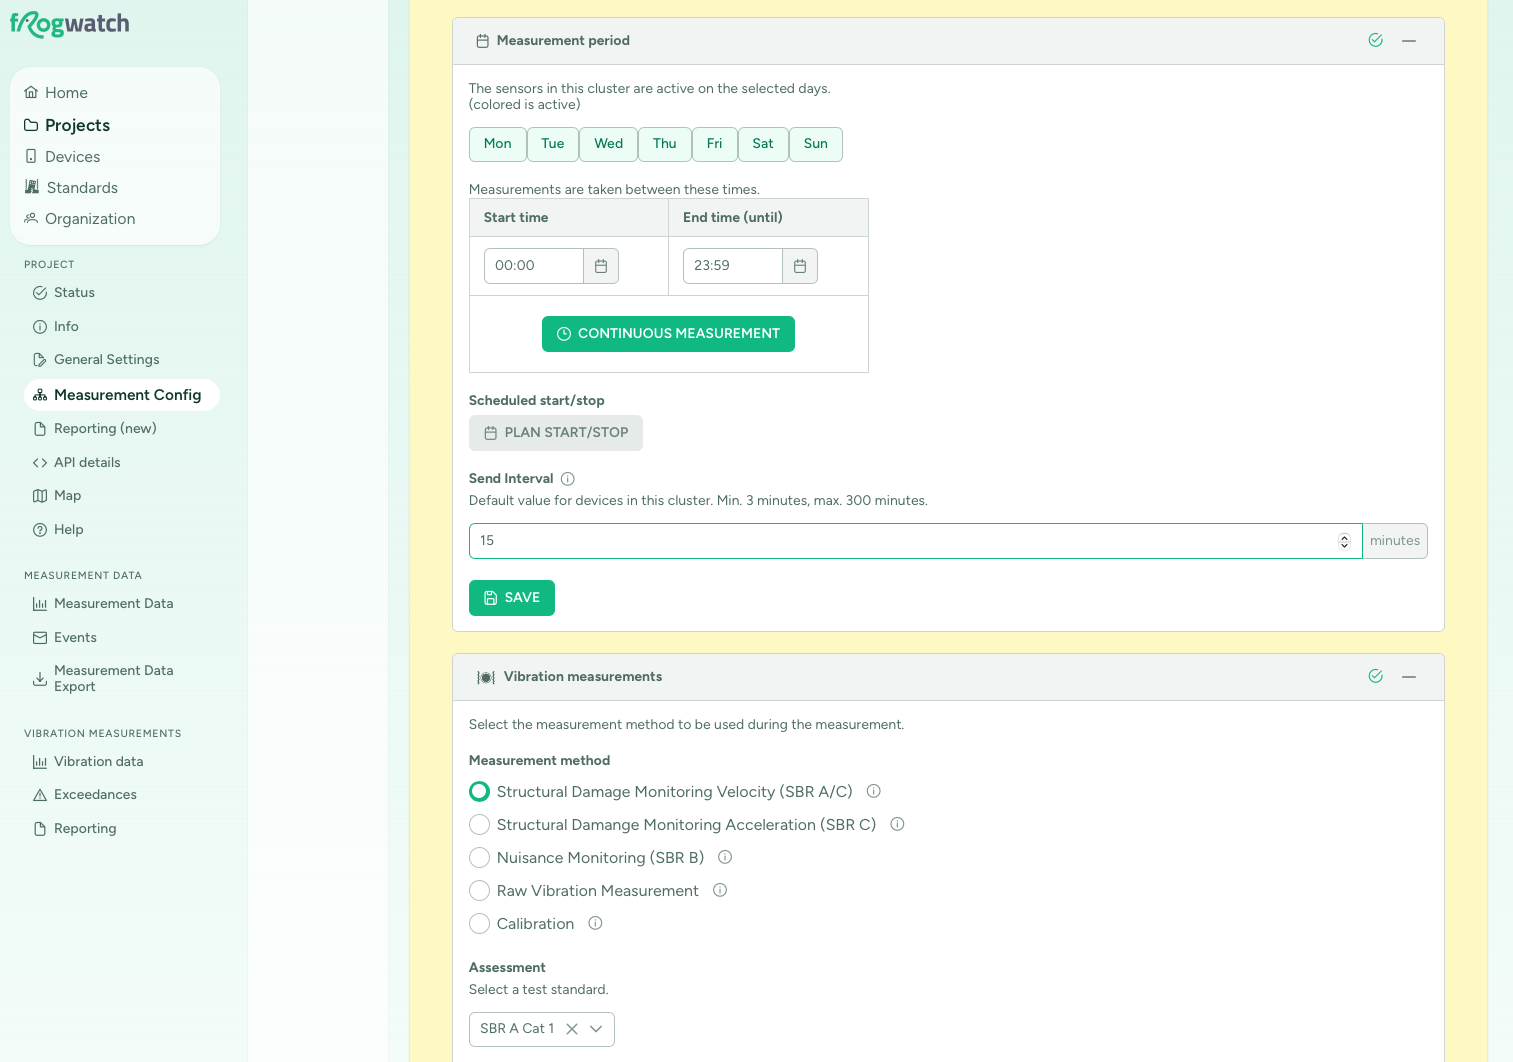This screenshot has width=1513, height=1062.
Task: Open Measurement Config in sidebar
Action: [x=122, y=395]
